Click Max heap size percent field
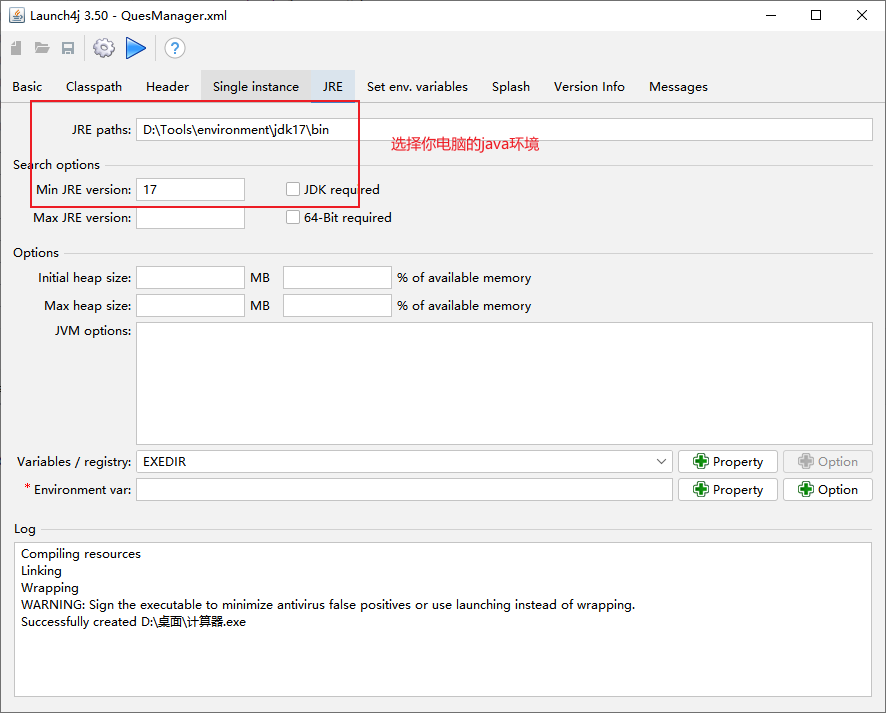The height and width of the screenshot is (713, 886). [x=337, y=306]
